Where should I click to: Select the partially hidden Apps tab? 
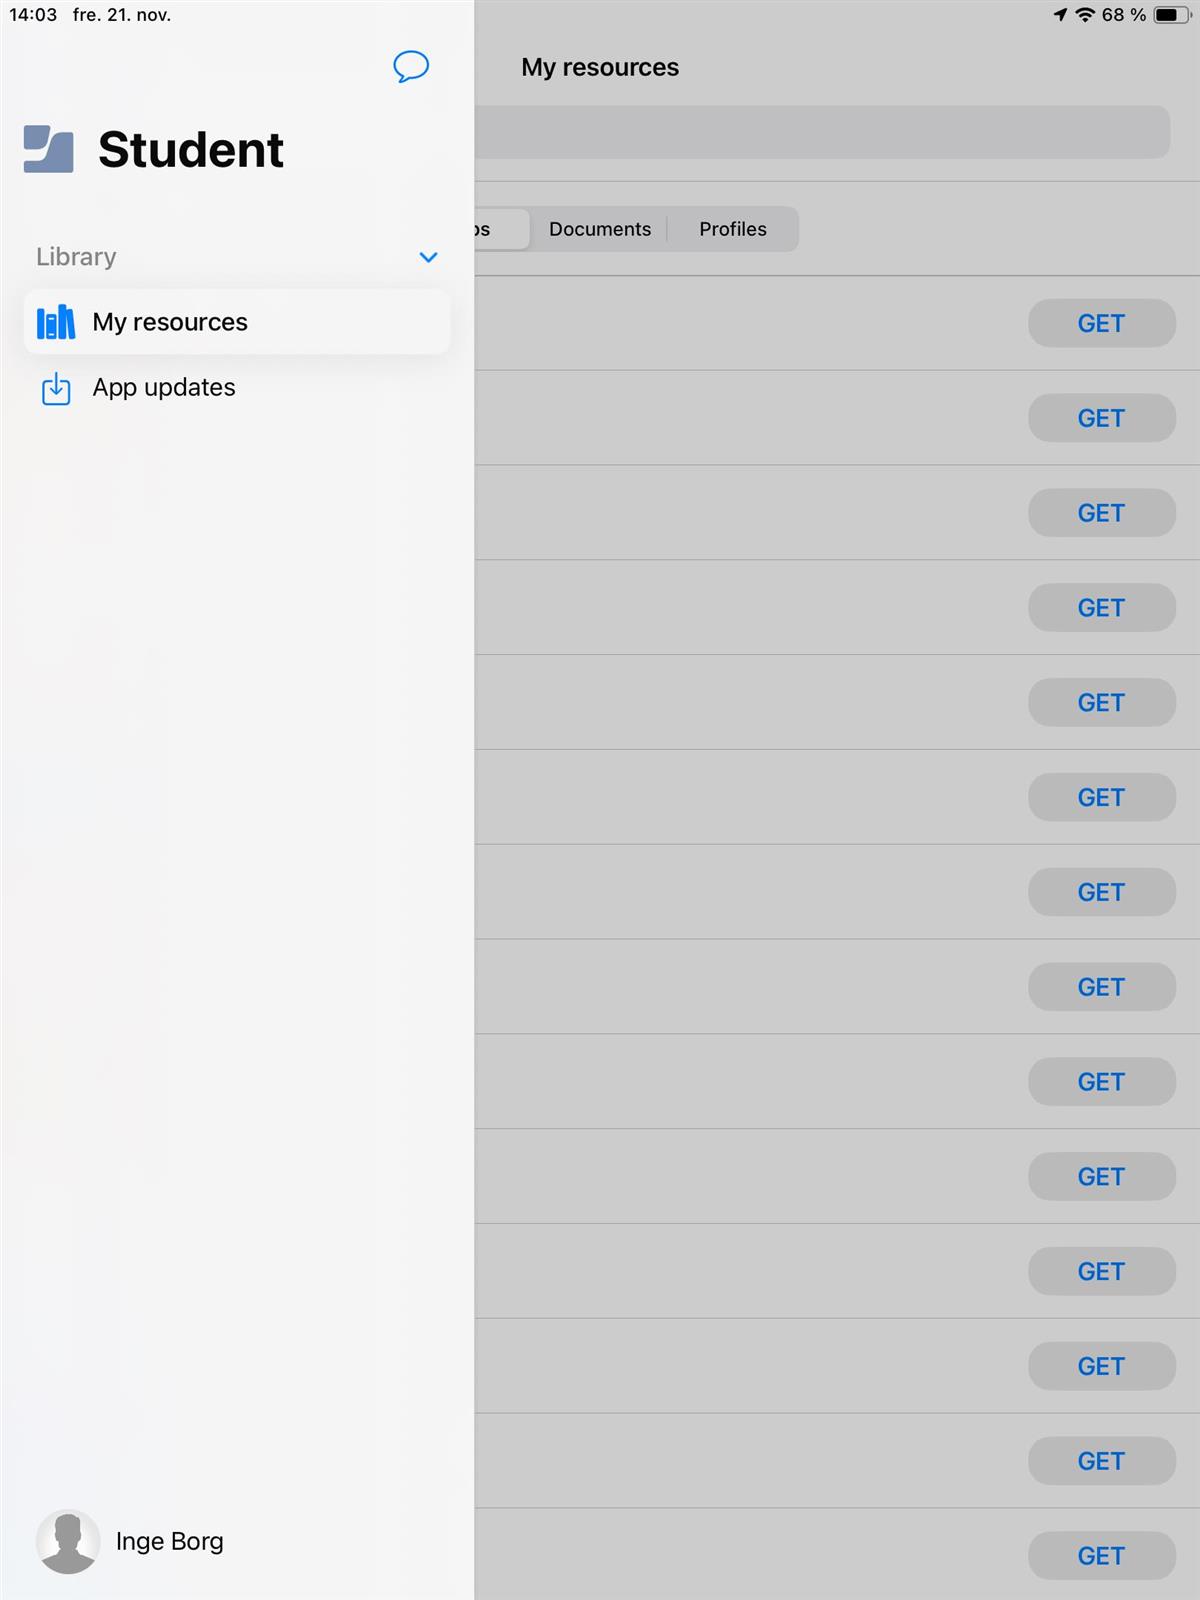pos(500,229)
